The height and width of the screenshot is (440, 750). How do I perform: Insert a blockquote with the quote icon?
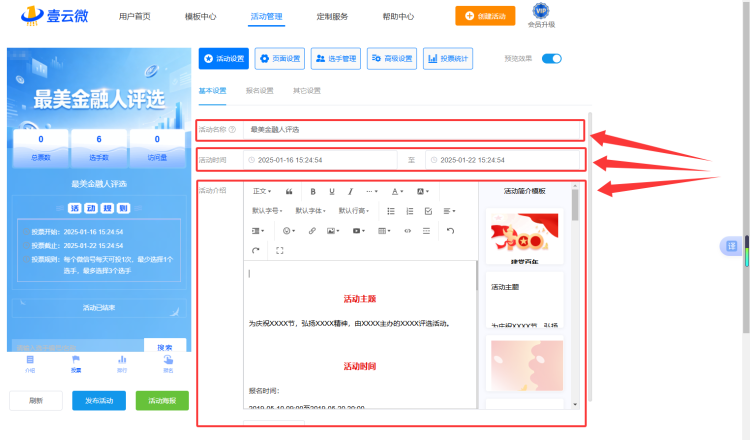(289, 191)
